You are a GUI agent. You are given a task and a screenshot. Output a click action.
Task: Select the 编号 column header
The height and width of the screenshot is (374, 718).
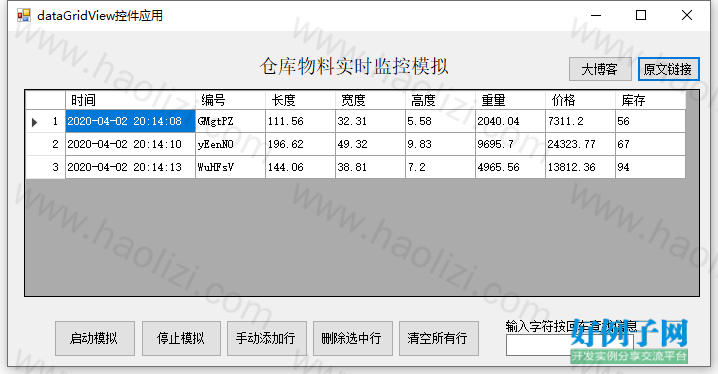click(230, 100)
